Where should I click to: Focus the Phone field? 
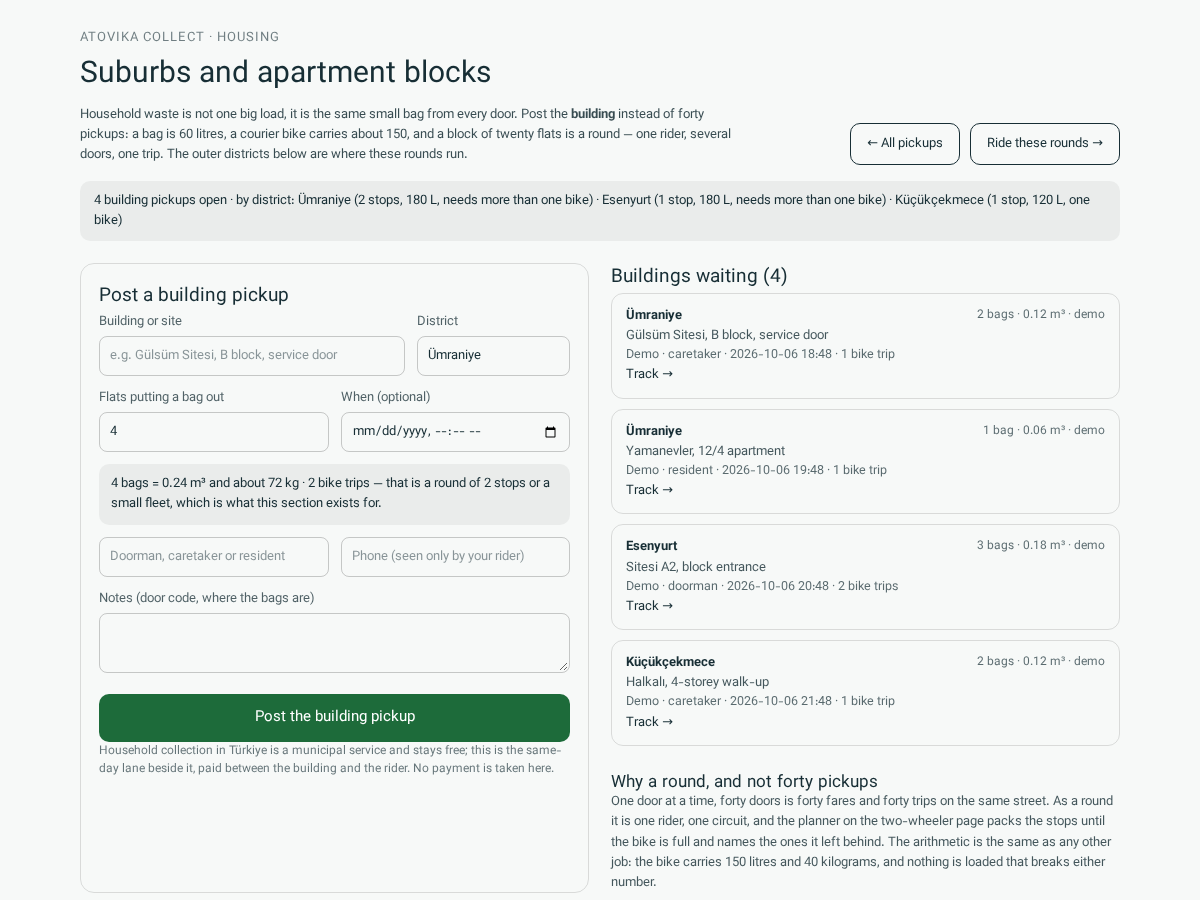click(x=455, y=557)
